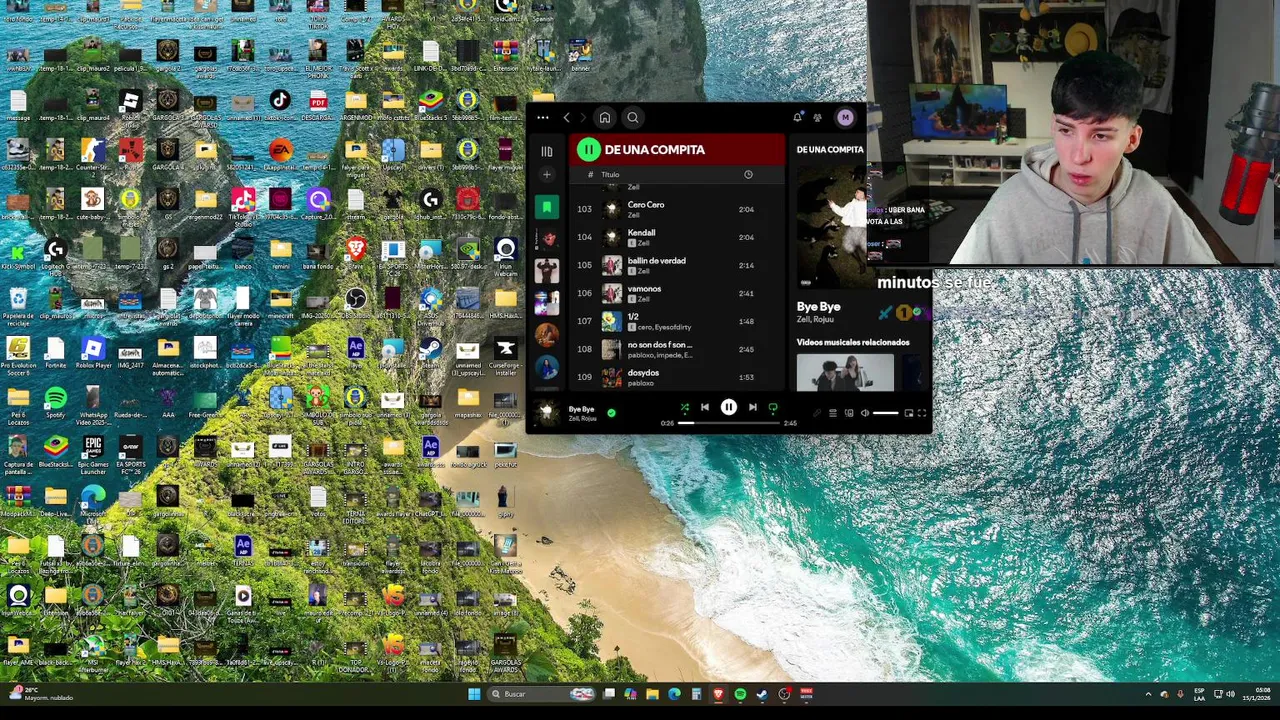Open Windows Start menu
Viewport: 1280px width, 720px height.
474,694
